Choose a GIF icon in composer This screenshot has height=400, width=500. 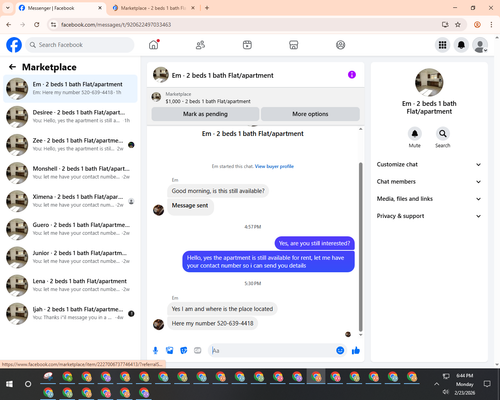[x=198, y=350]
